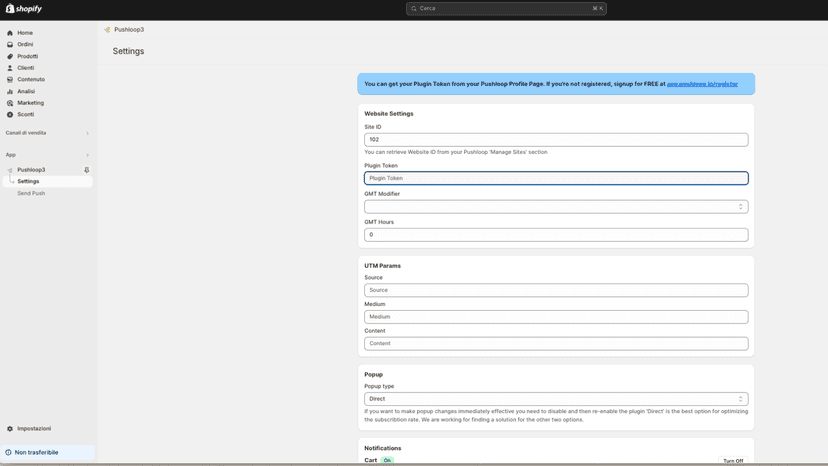Image resolution: width=828 pixels, height=466 pixels.
Task: Open Impostazioni gear icon
Action: point(10,428)
